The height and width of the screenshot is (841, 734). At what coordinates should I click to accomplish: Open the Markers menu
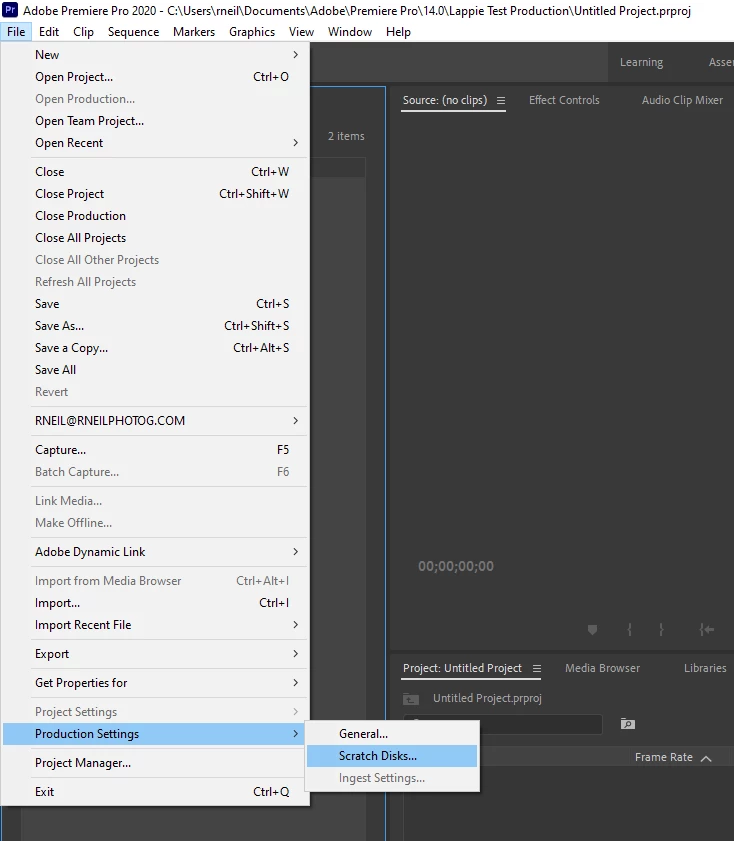tap(194, 32)
